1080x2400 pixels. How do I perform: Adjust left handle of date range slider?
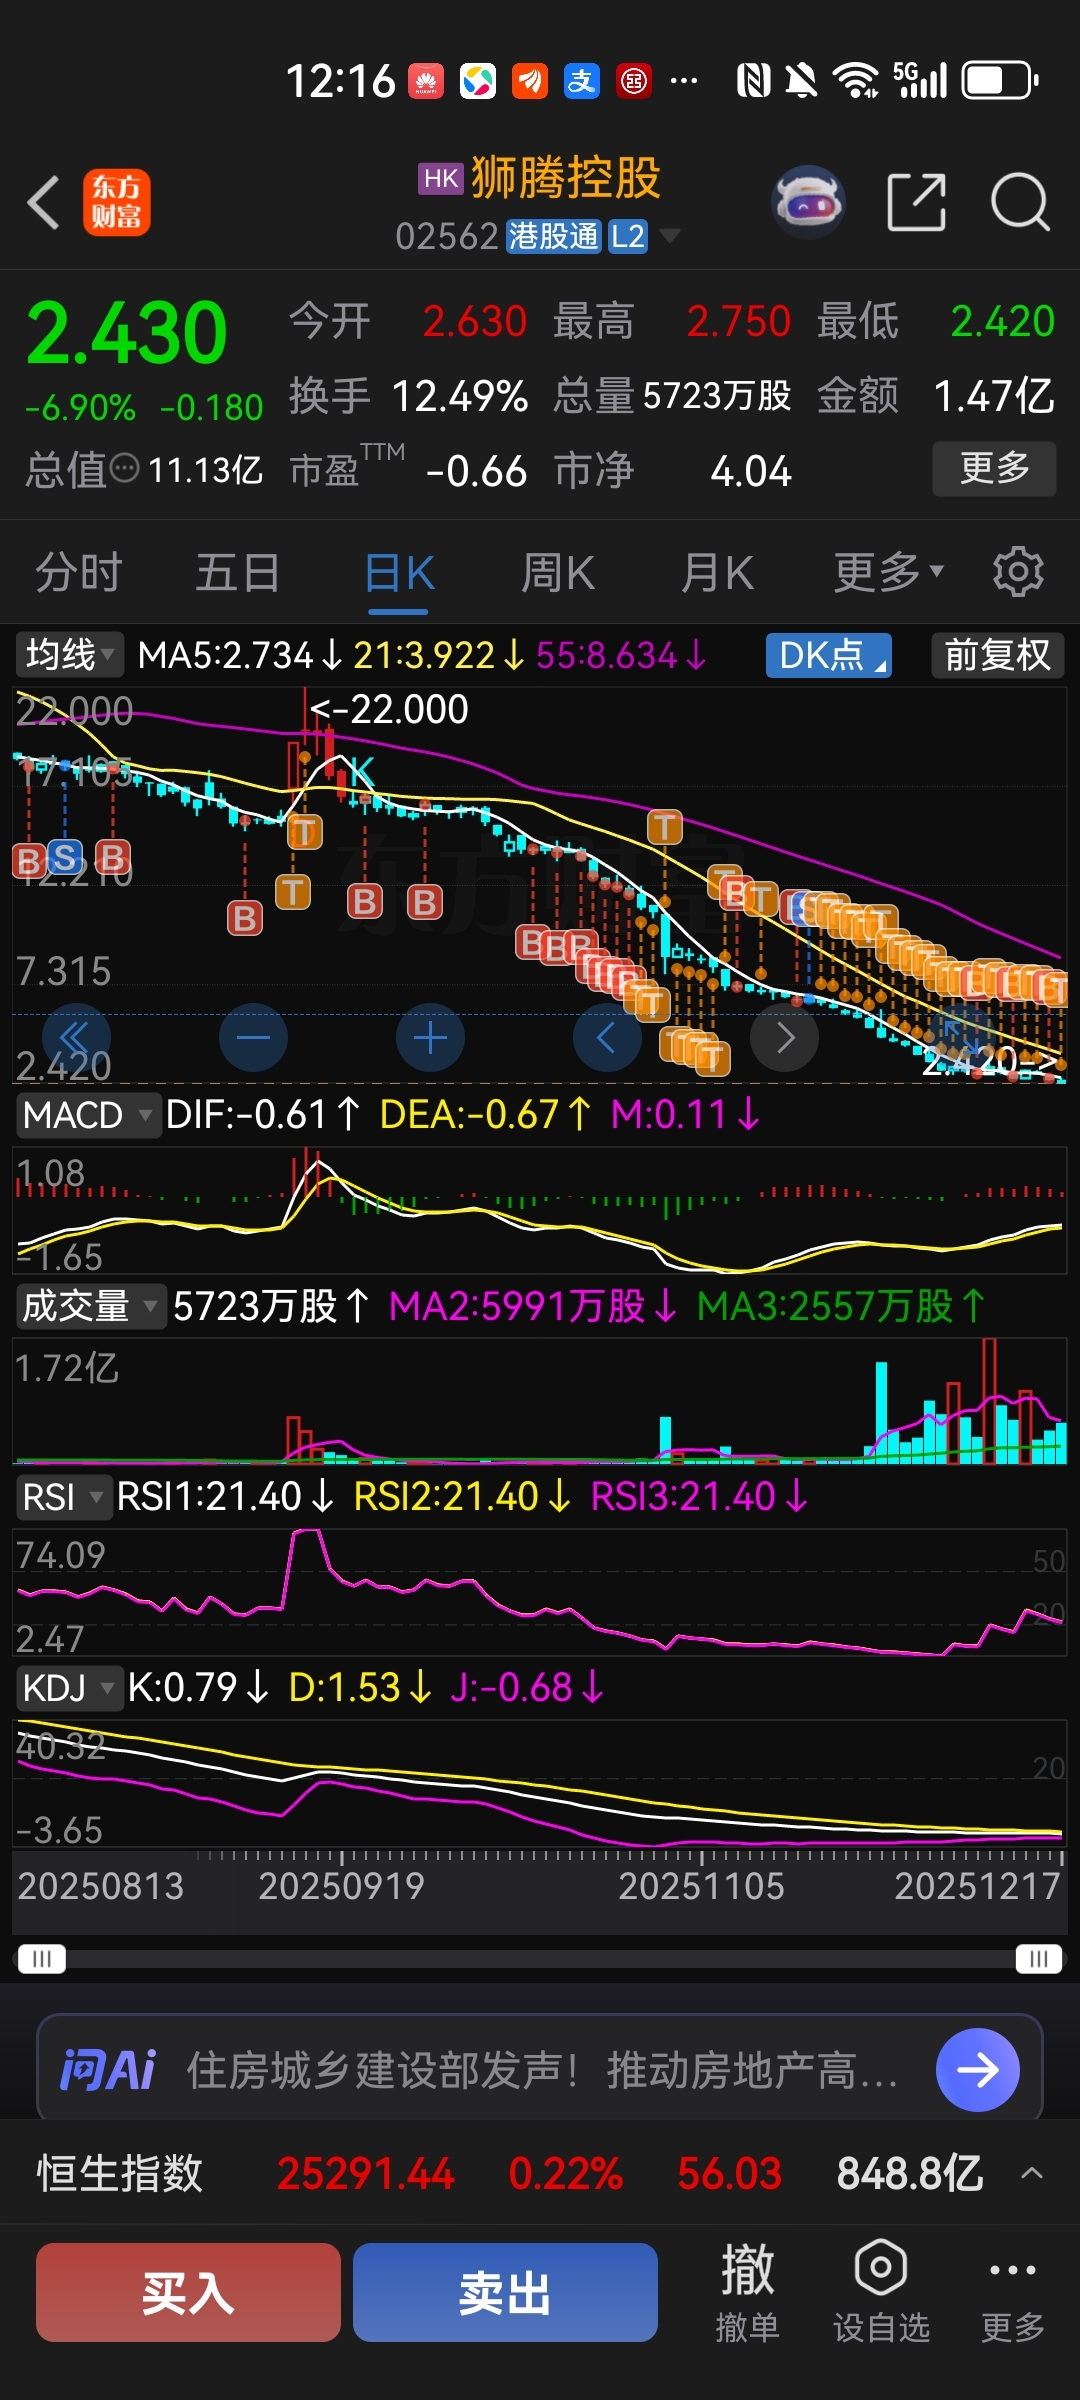pyautogui.click(x=41, y=1958)
